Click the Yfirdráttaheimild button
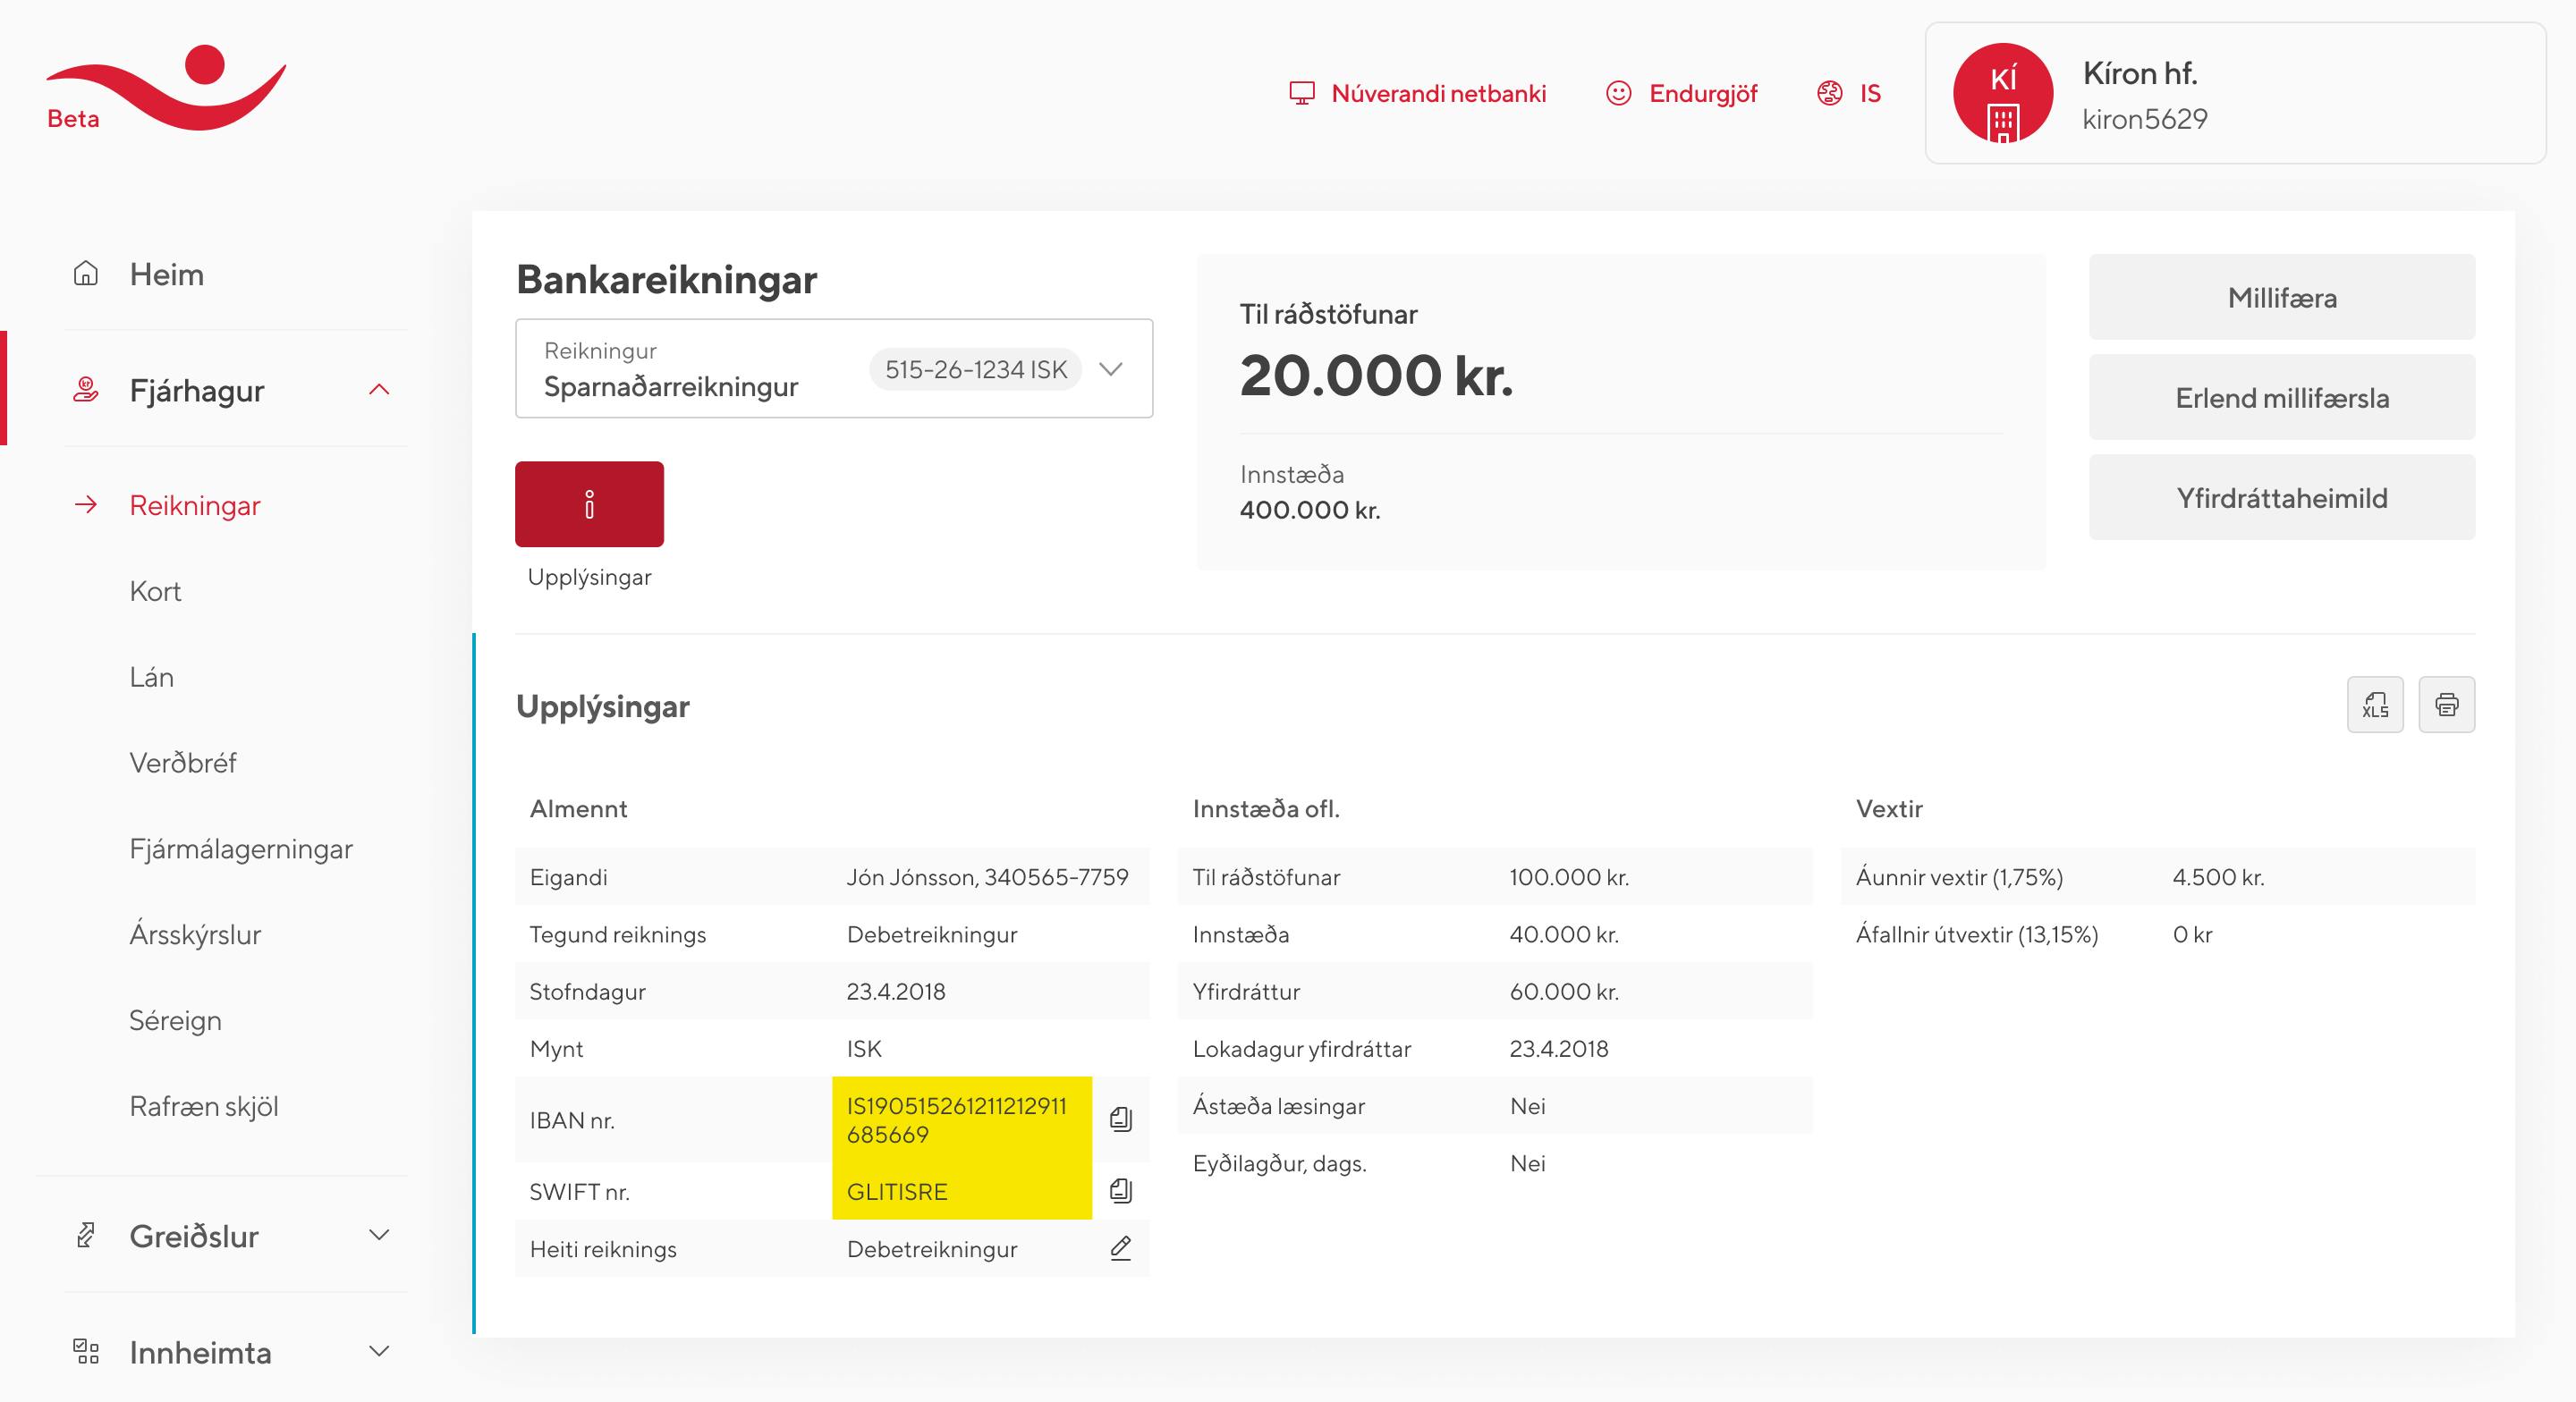The width and height of the screenshot is (2576, 1402). coord(2281,498)
